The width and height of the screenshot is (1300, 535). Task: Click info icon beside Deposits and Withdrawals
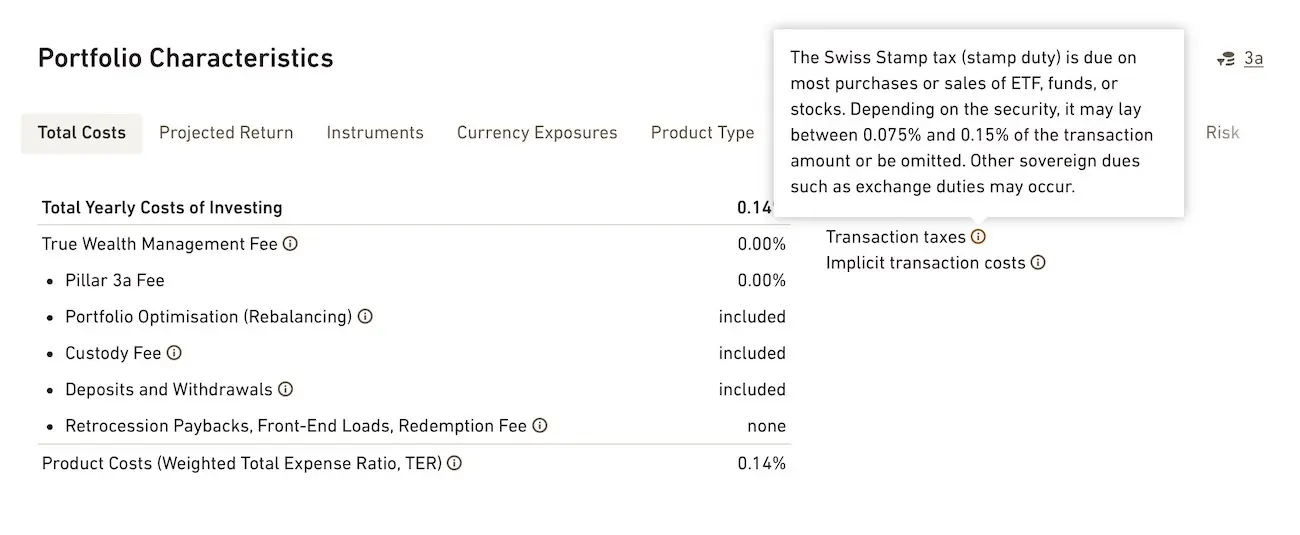tap(285, 389)
